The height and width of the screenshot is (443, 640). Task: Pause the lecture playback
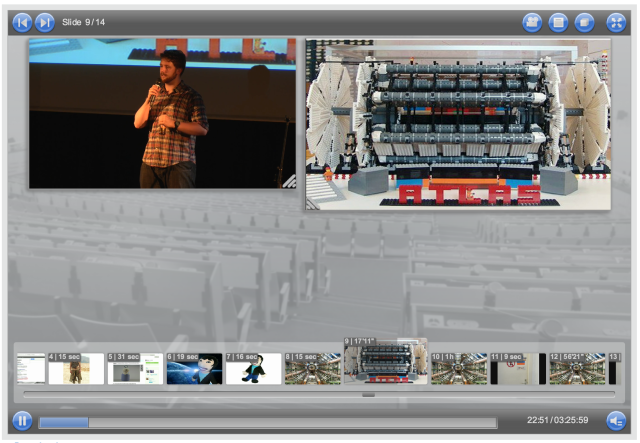[x=22, y=421]
